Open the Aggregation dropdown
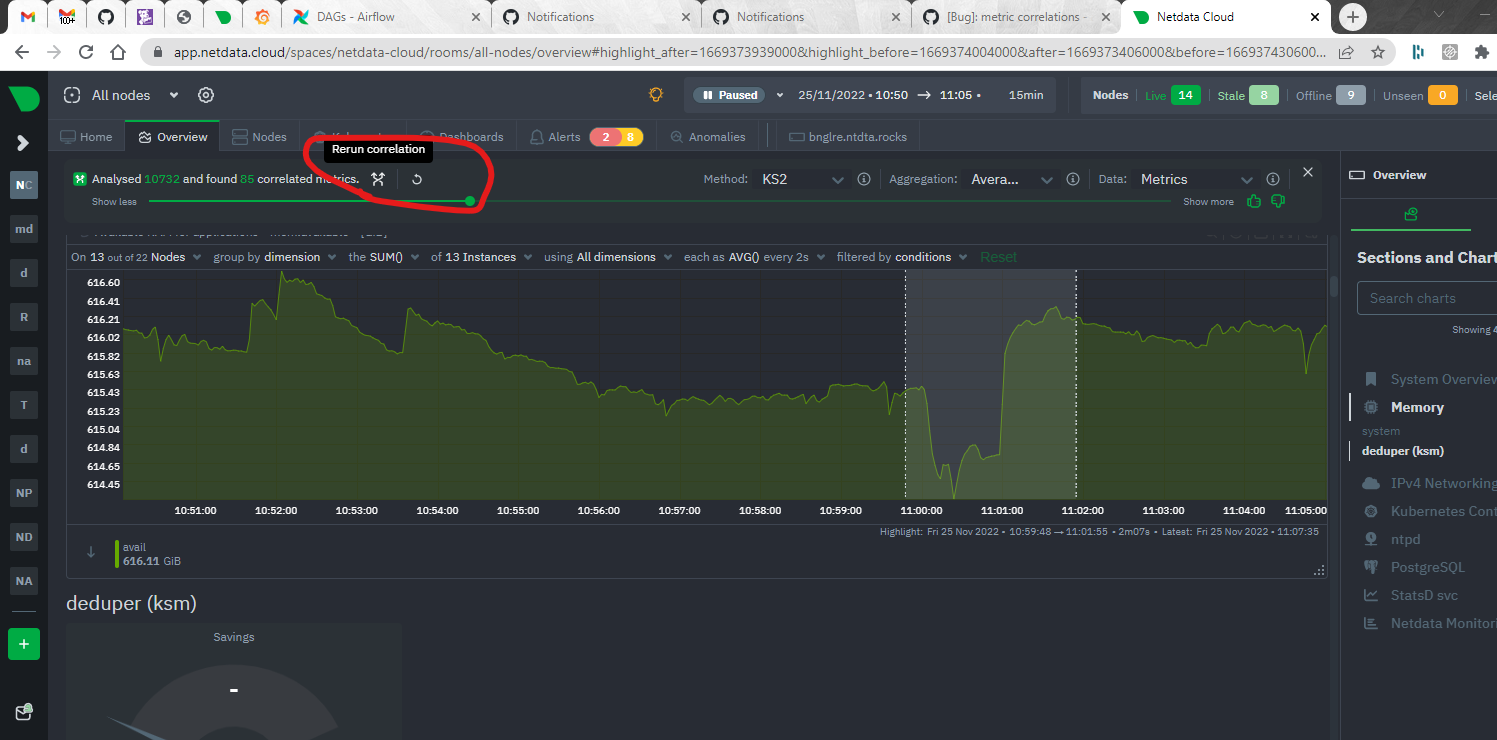The width and height of the screenshot is (1497, 740). pyautogui.click(x=1012, y=180)
